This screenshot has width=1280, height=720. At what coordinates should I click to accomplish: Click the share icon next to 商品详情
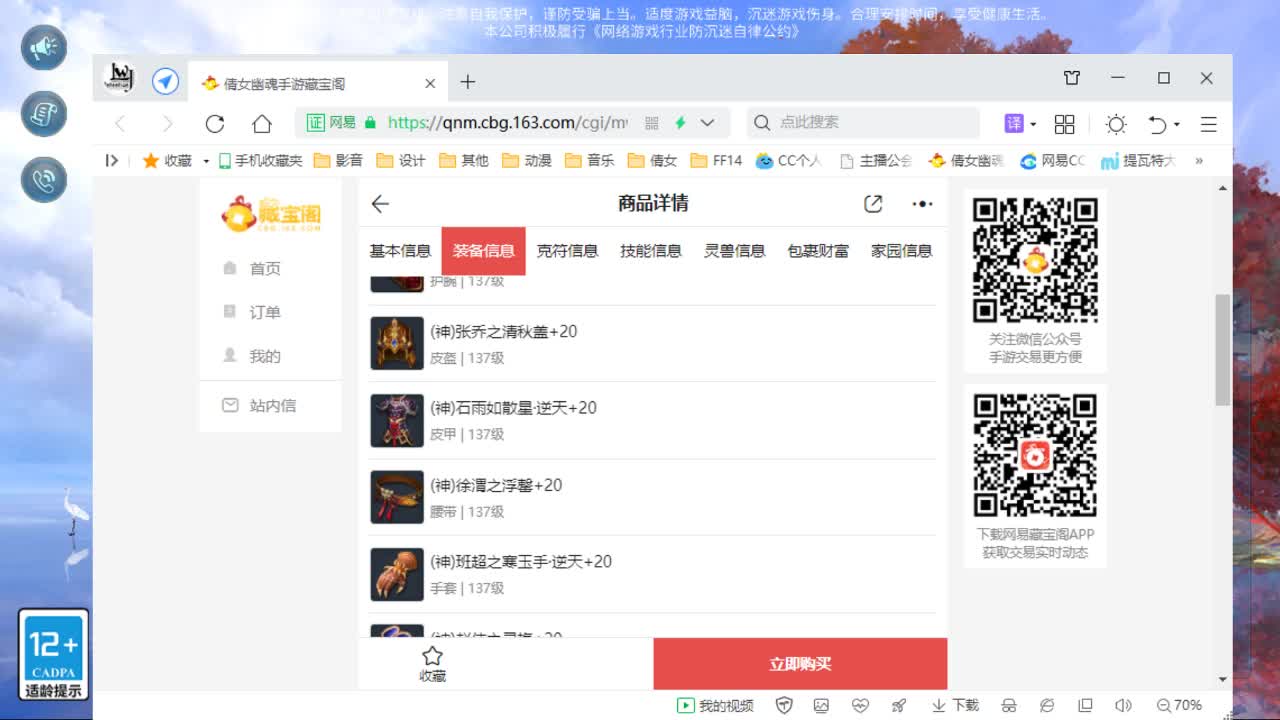(x=872, y=203)
